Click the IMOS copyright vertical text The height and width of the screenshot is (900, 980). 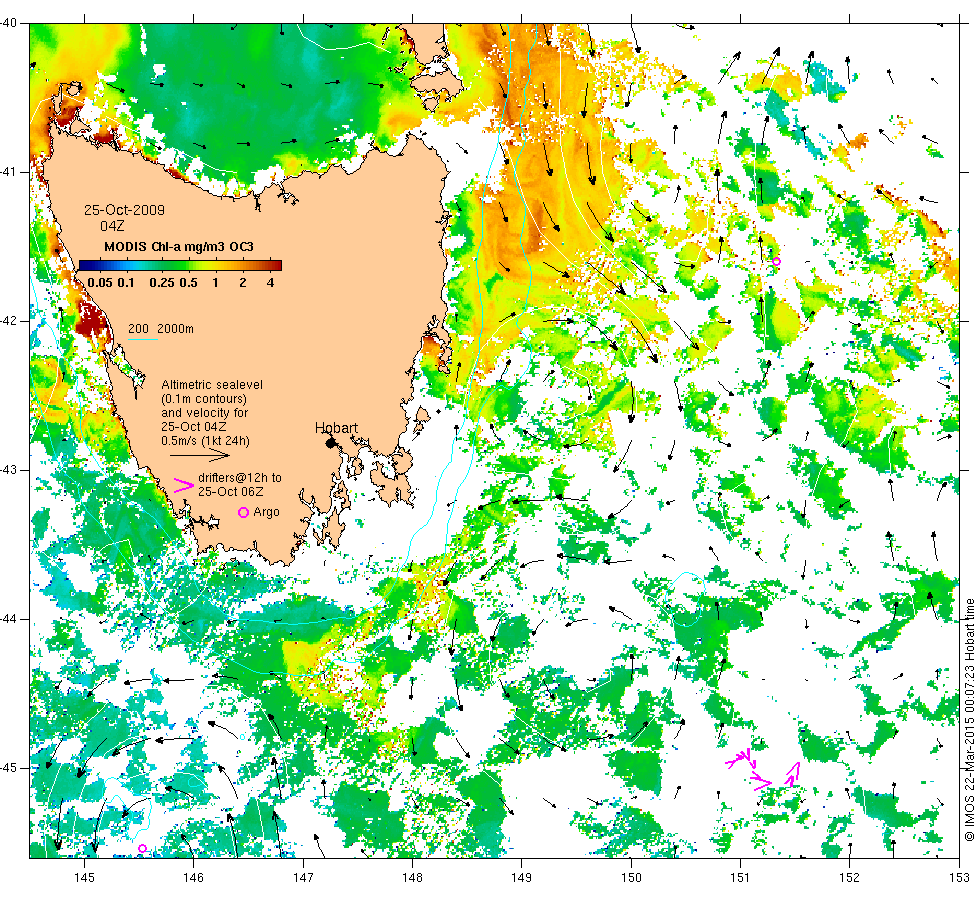pyautogui.click(x=969, y=719)
